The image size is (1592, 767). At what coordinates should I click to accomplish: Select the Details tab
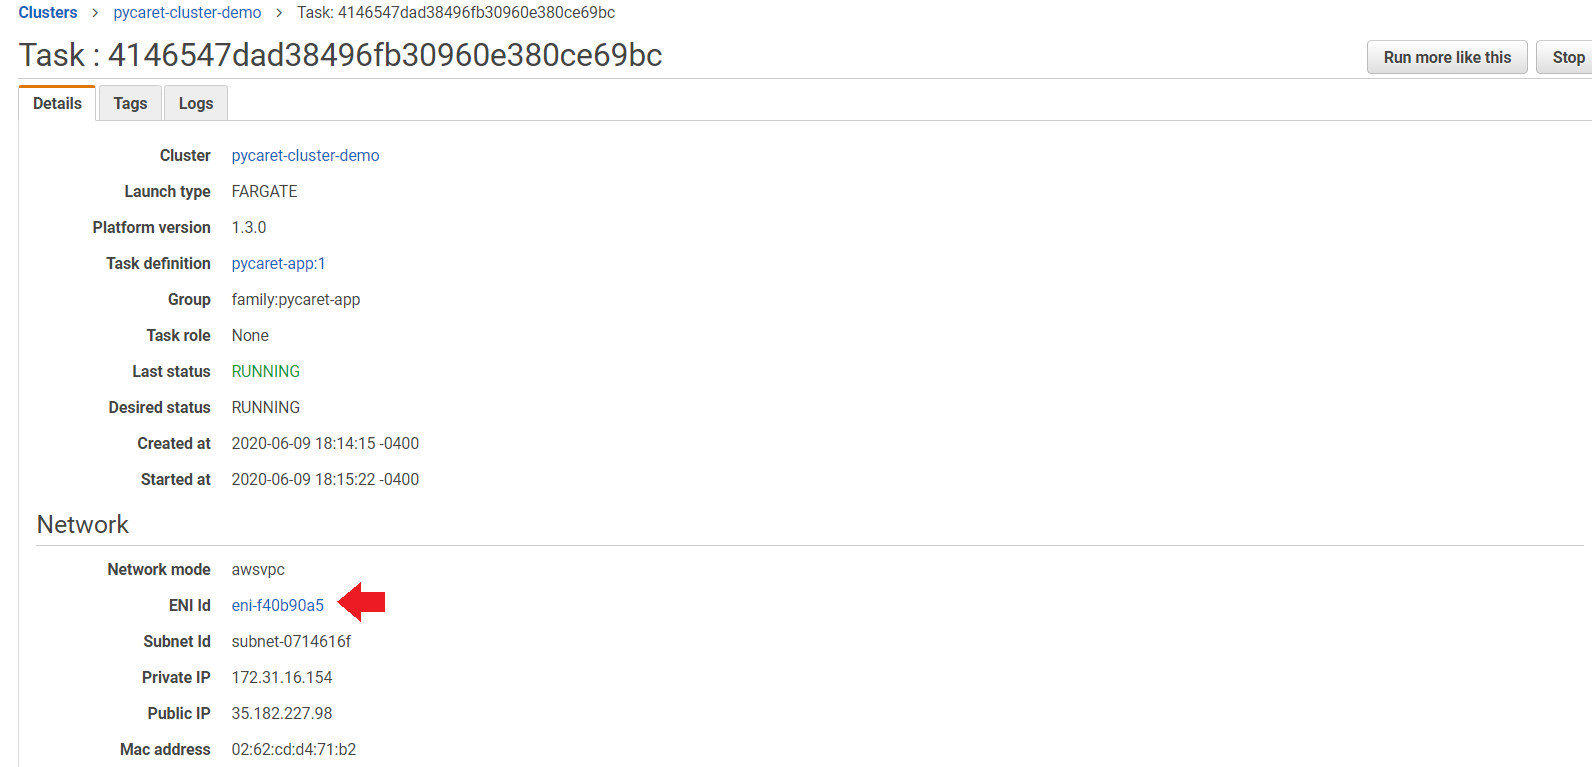click(x=57, y=103)
